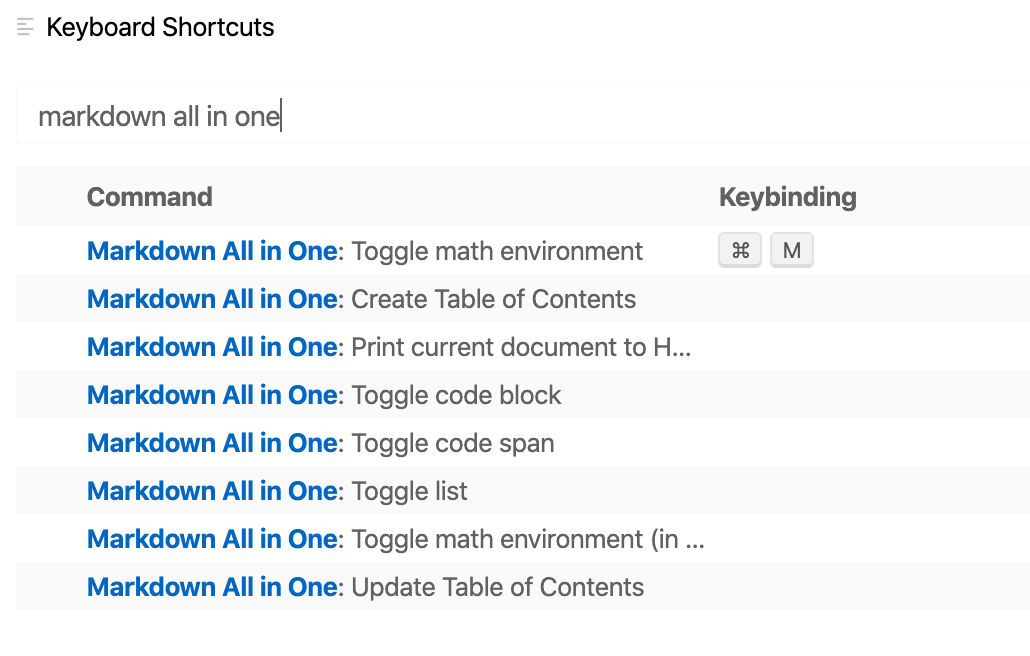The image size is (1030, 656).
Task: Place cursor after the text markdown all in one
Action: tap(281, 115)
